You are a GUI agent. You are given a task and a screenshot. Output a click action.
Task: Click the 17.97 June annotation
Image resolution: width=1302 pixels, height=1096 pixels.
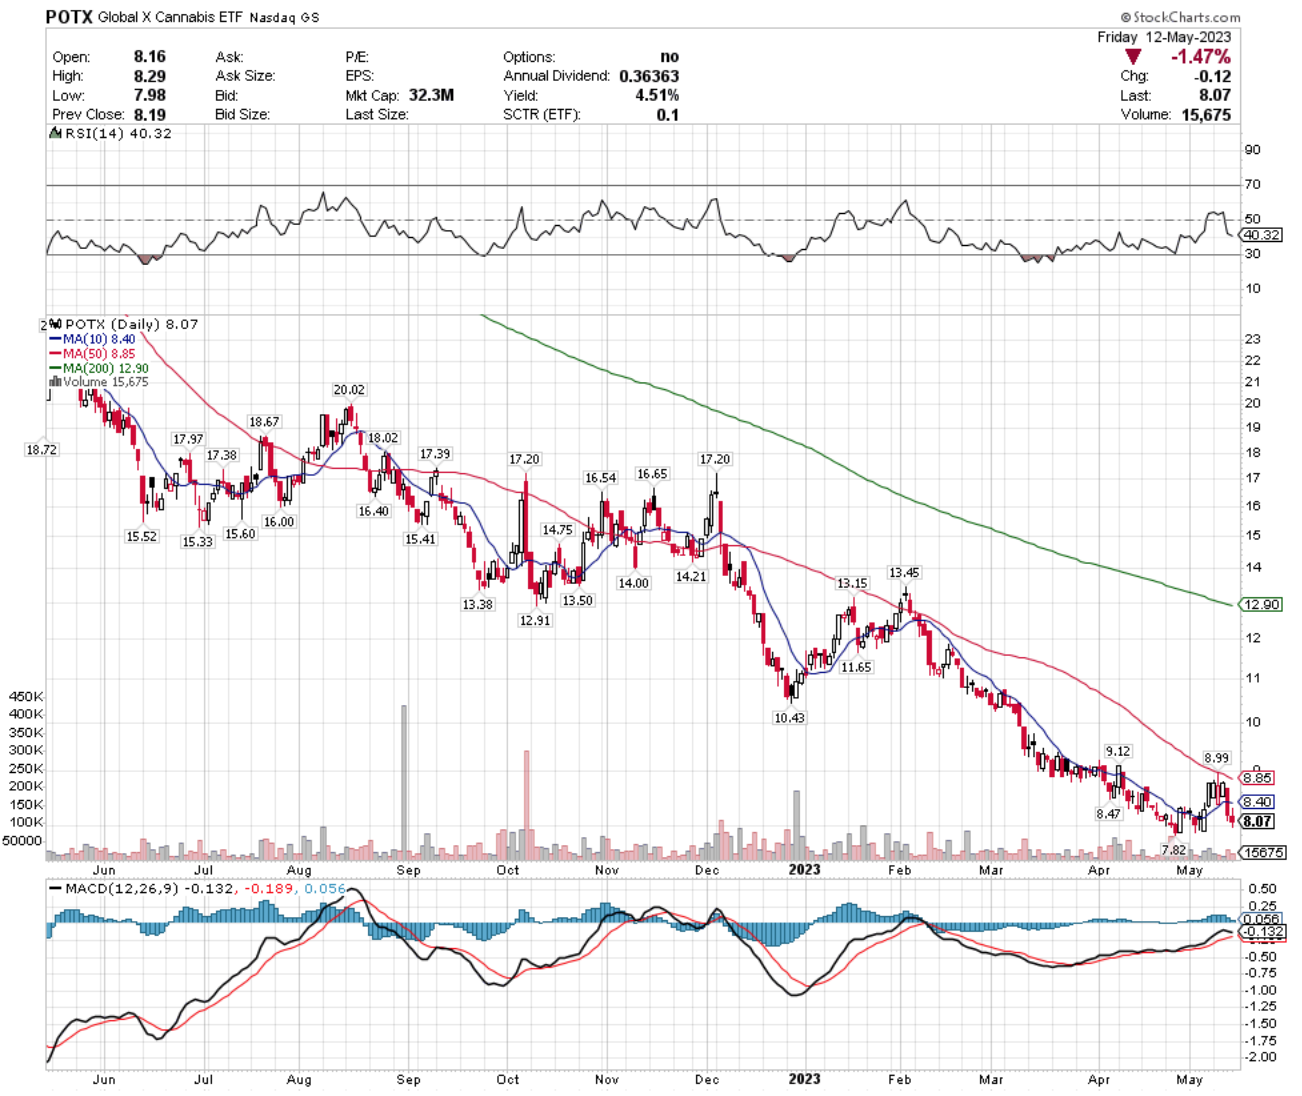click(188, 439)
